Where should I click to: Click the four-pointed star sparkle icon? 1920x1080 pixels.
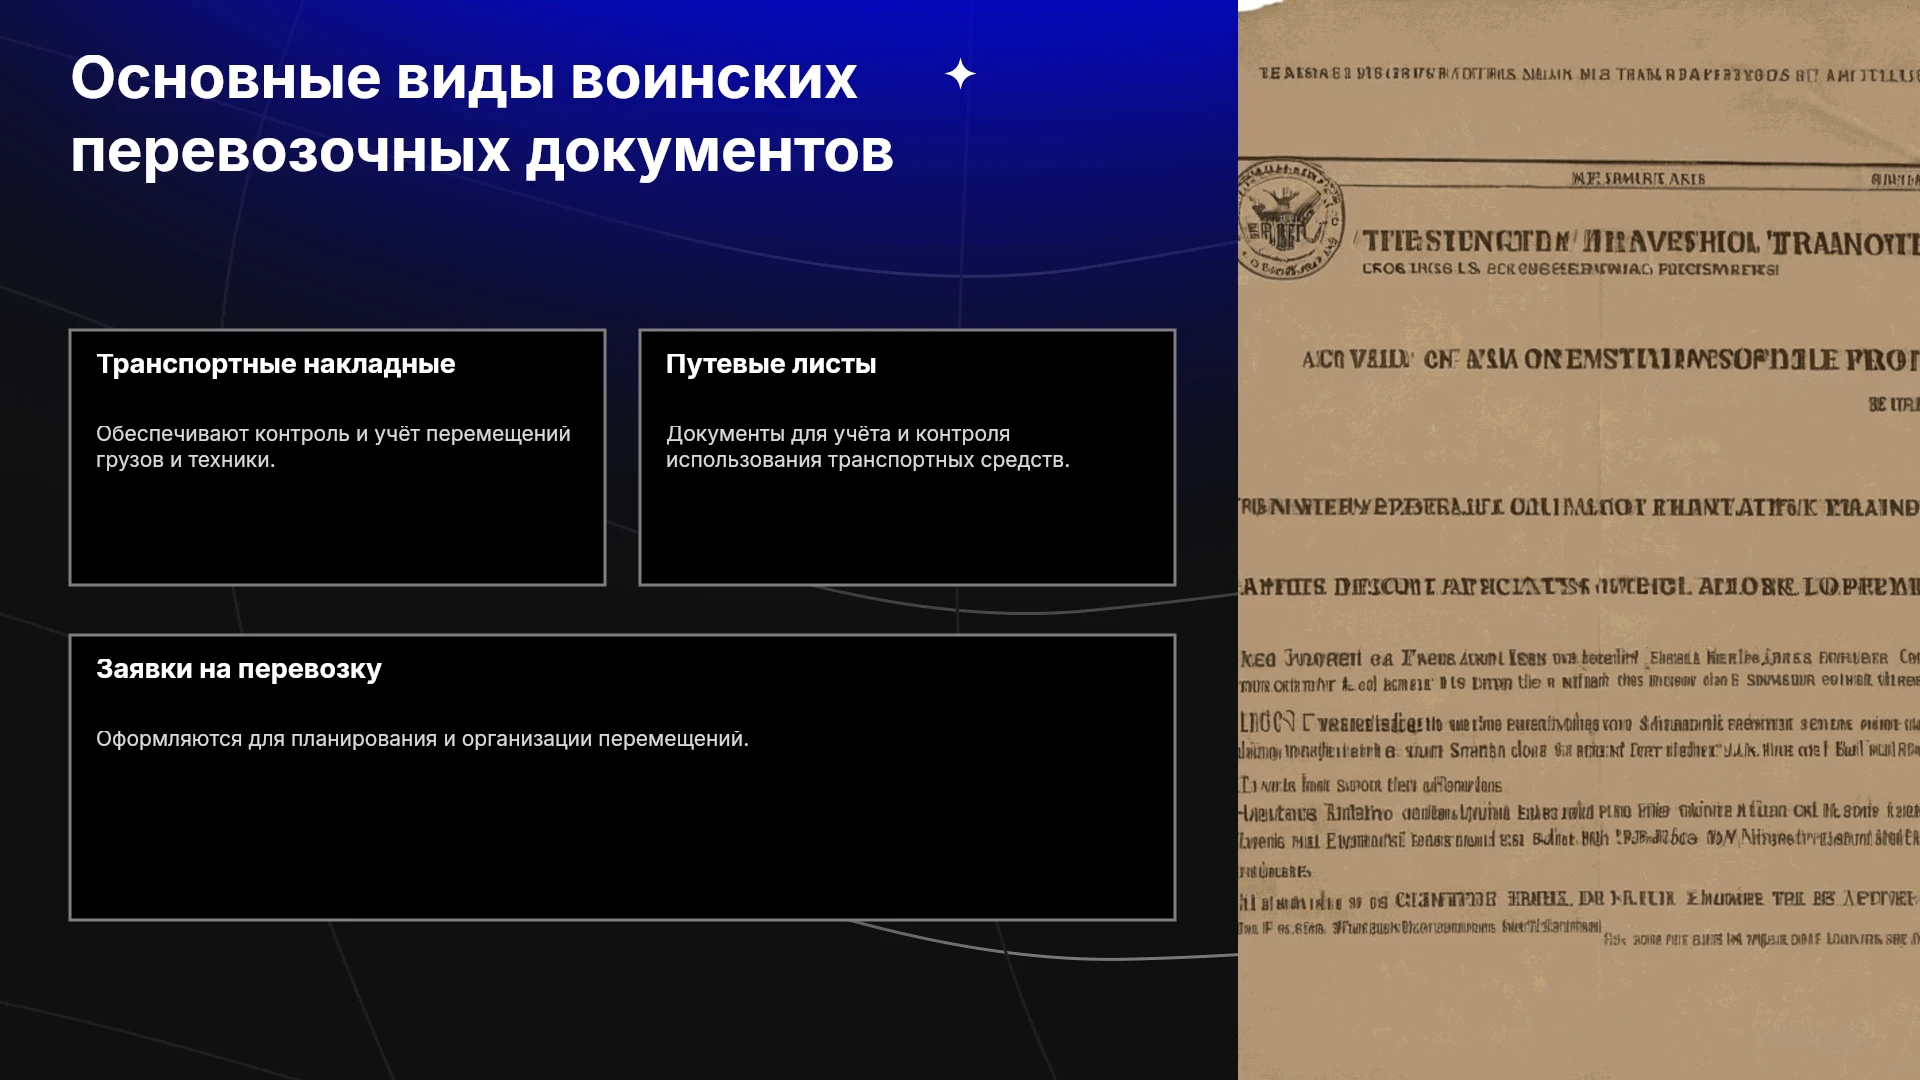960,74
